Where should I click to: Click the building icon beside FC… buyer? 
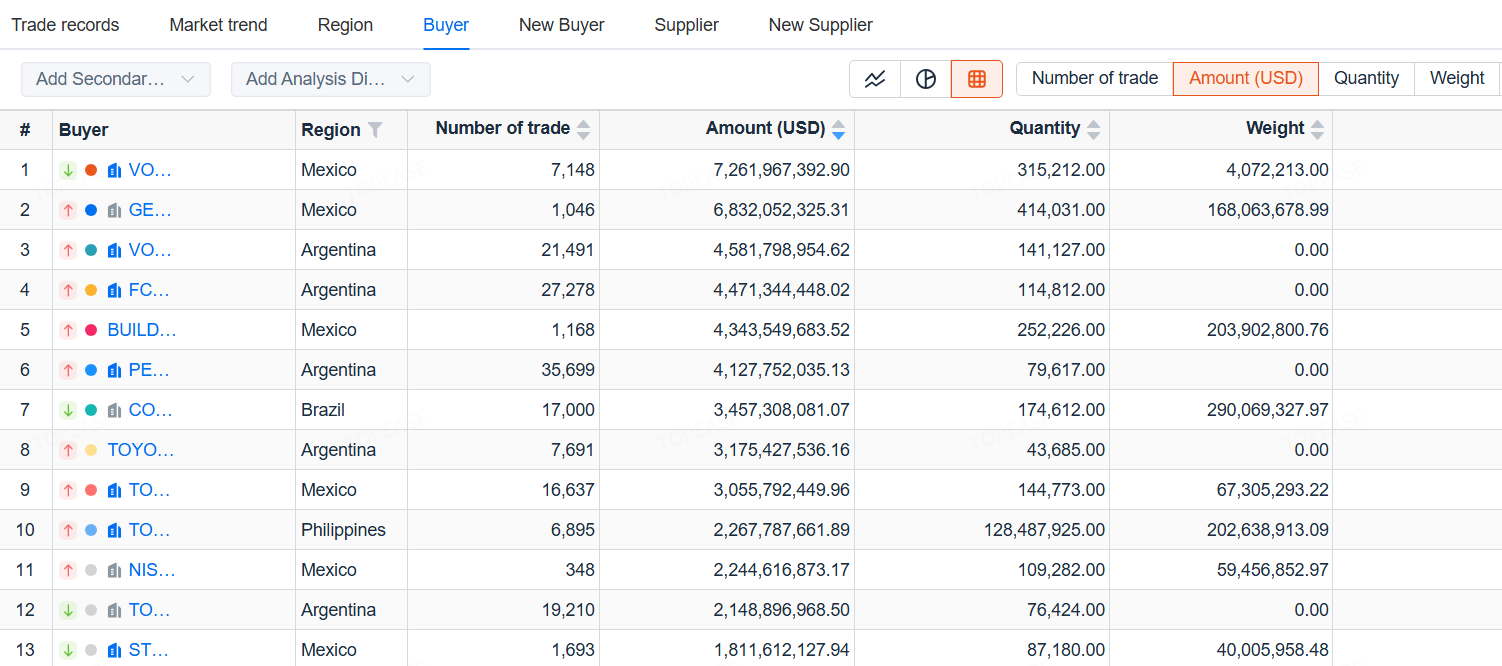(x=114, y=290)
